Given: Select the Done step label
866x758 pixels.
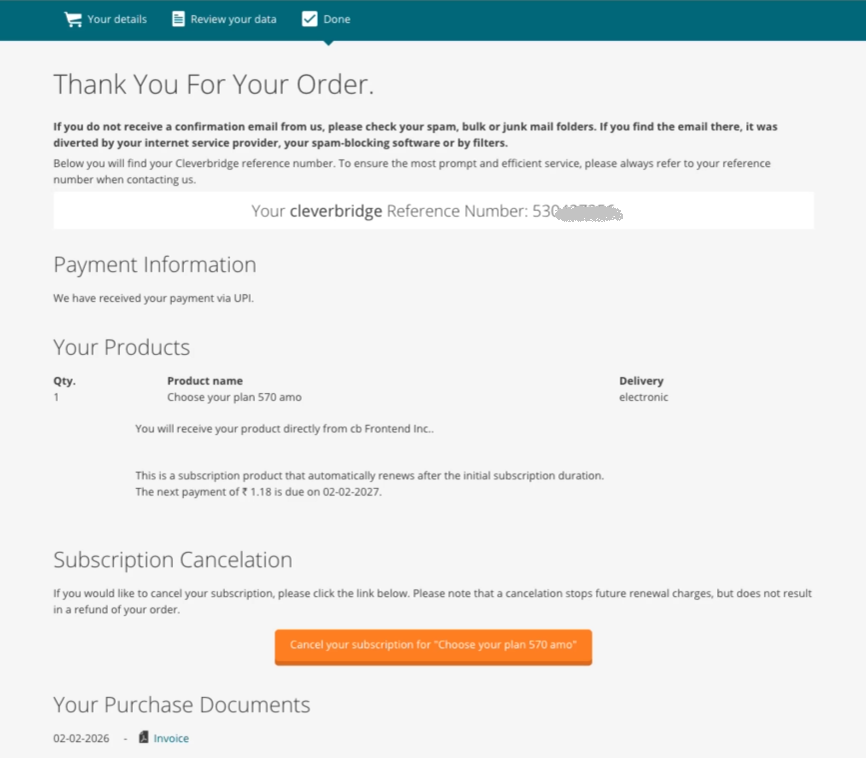Looking at the screenshot, I should 337,19.
